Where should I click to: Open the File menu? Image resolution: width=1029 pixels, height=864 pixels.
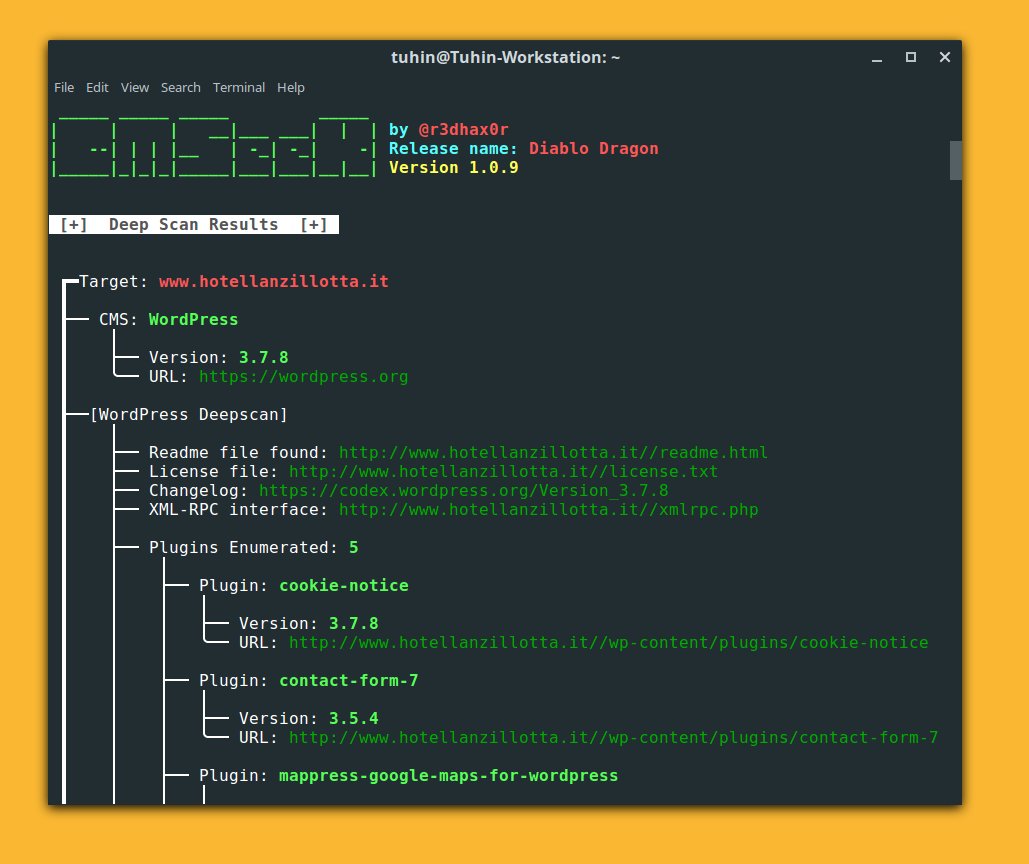[x=64, y=87]
